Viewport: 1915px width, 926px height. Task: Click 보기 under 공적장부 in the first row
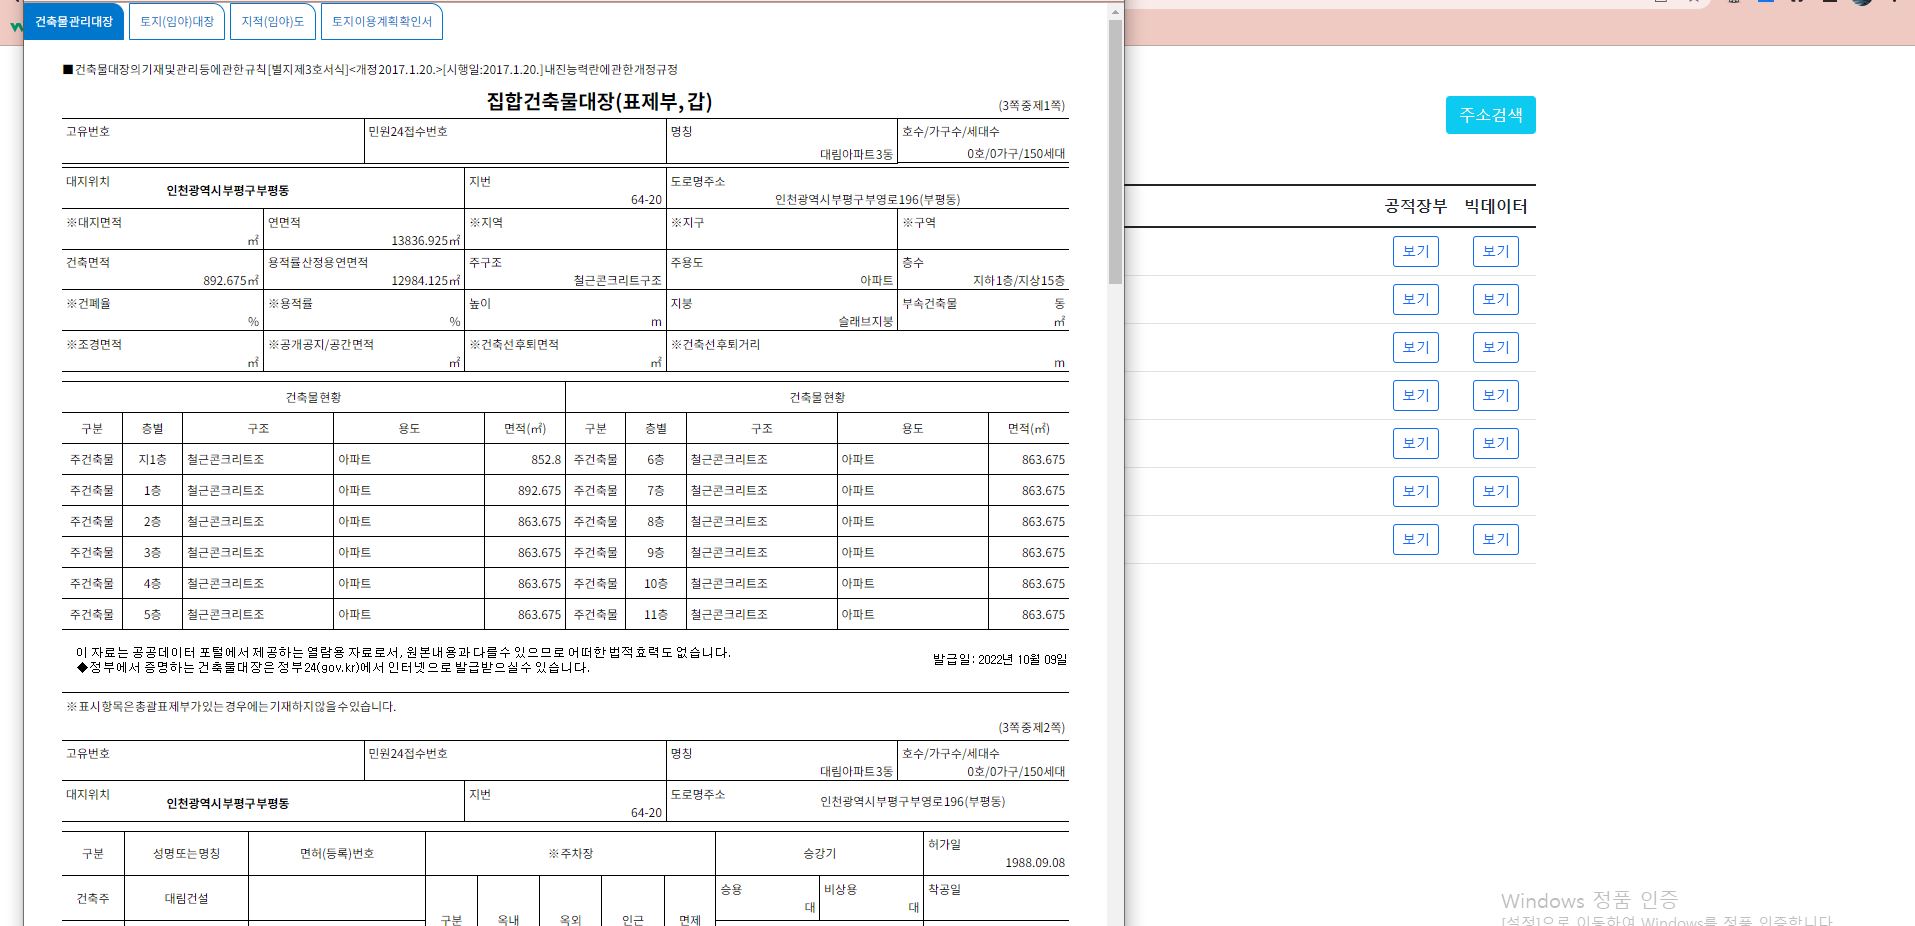(1415, 252)
